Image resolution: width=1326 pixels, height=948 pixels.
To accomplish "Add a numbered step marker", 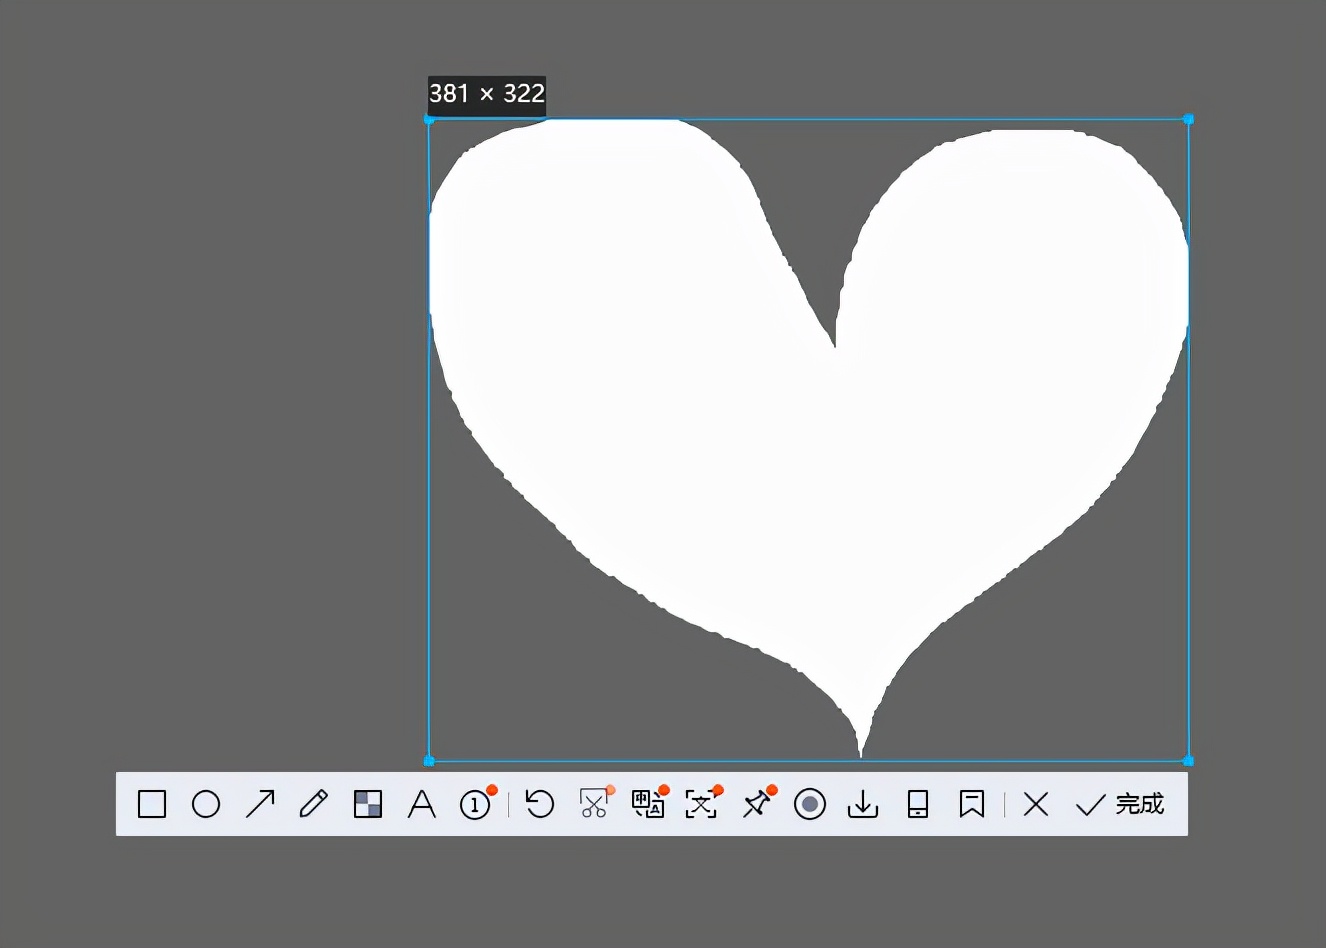I will [476, 804].
